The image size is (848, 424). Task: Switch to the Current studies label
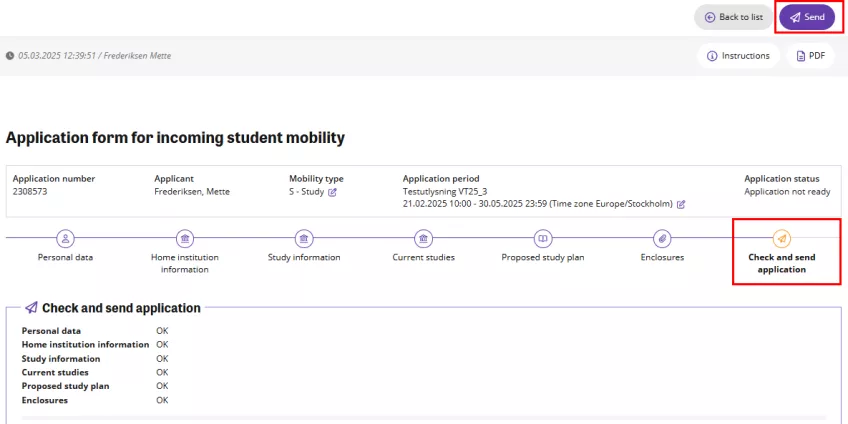[423, 258]
